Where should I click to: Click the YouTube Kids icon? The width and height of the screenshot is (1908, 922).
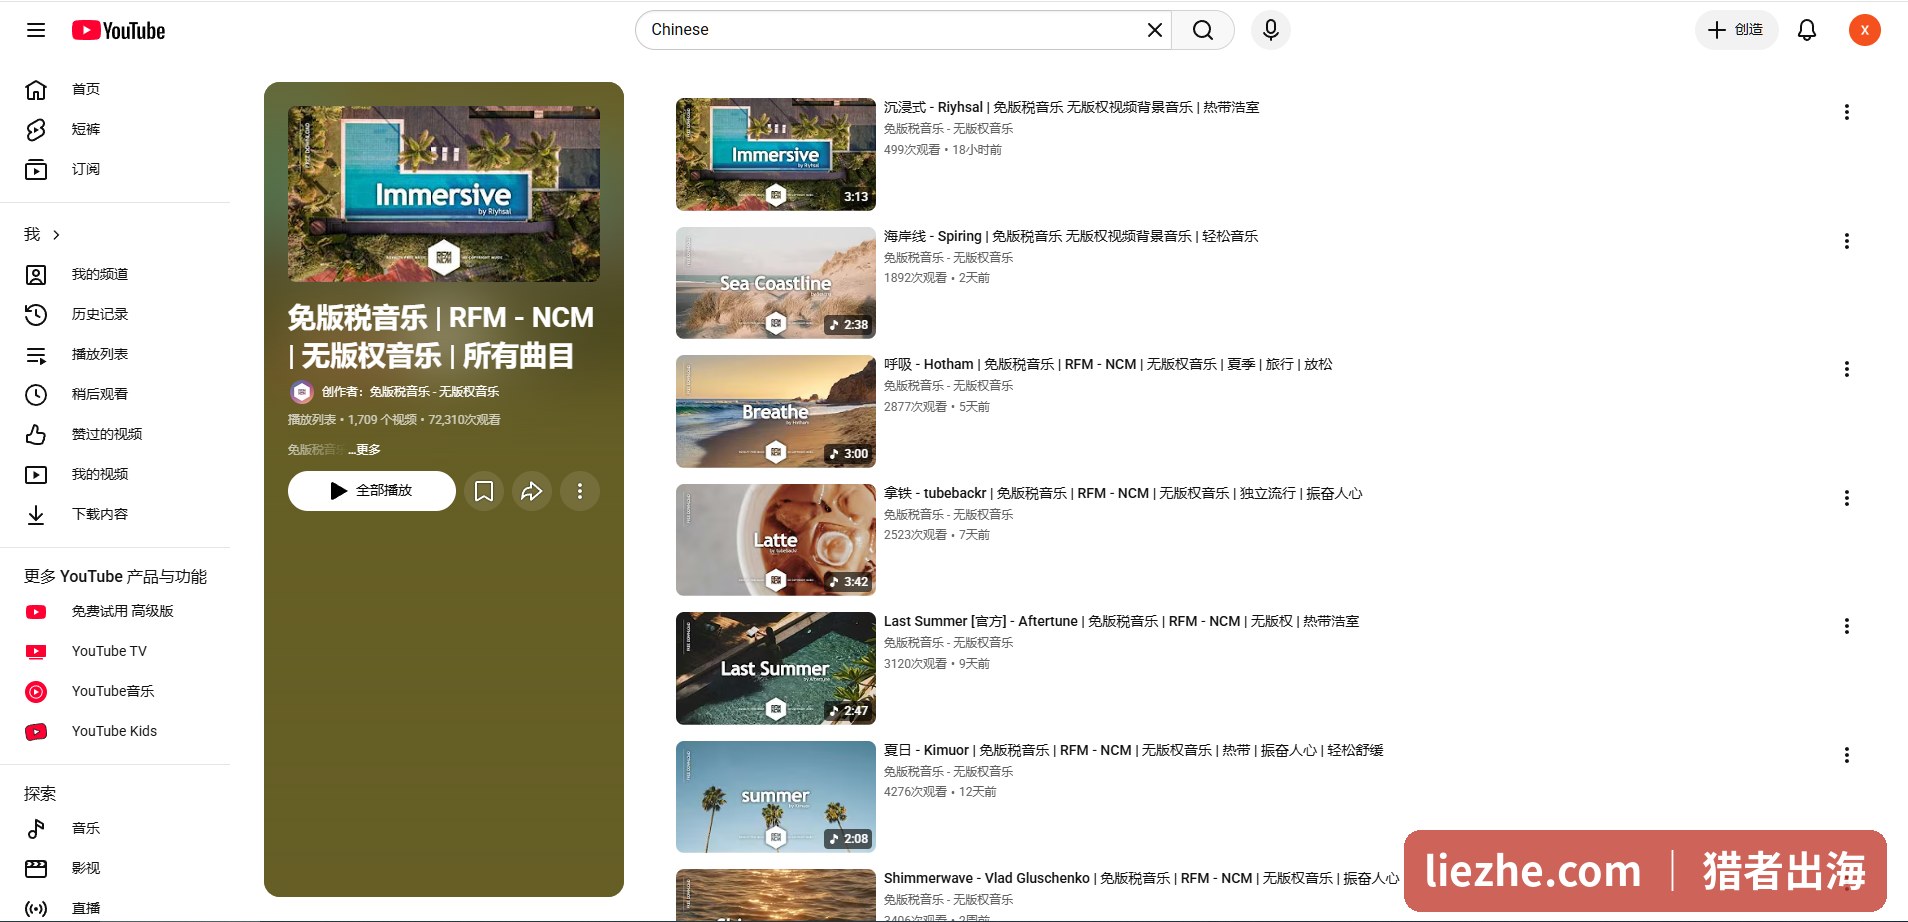[36, 731]
